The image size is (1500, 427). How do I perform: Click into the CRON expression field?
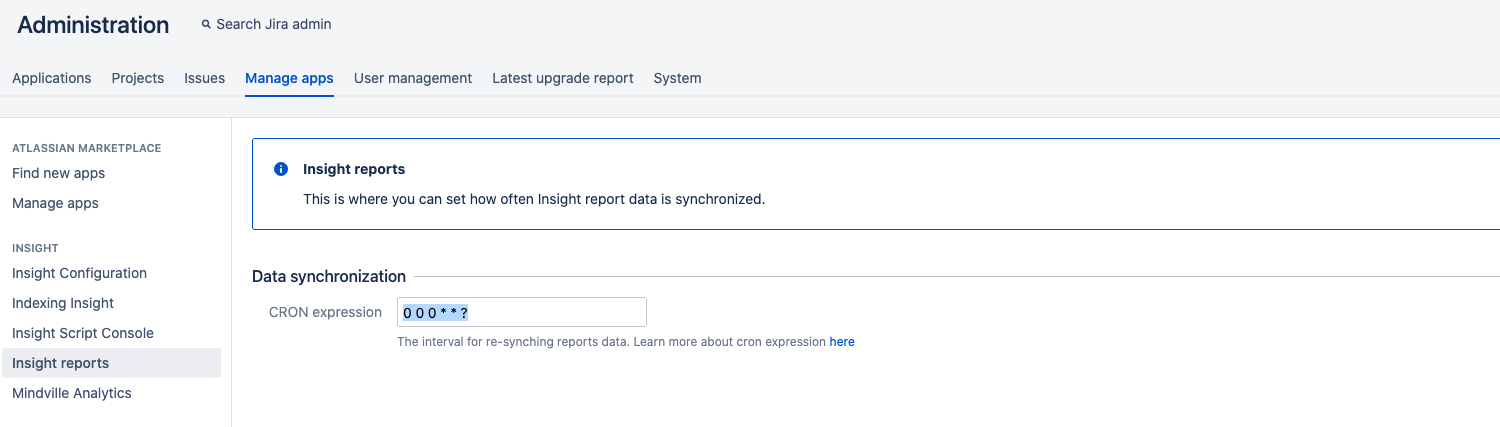[522, 312]
